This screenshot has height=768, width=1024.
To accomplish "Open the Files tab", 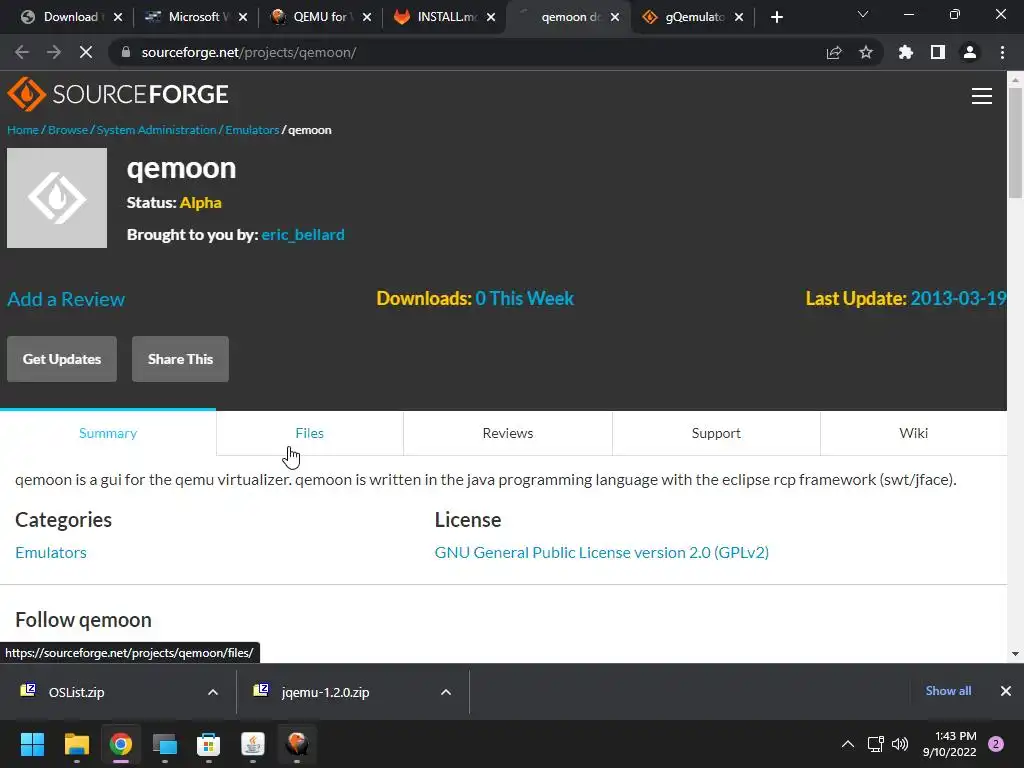I will tap(310, 433).
